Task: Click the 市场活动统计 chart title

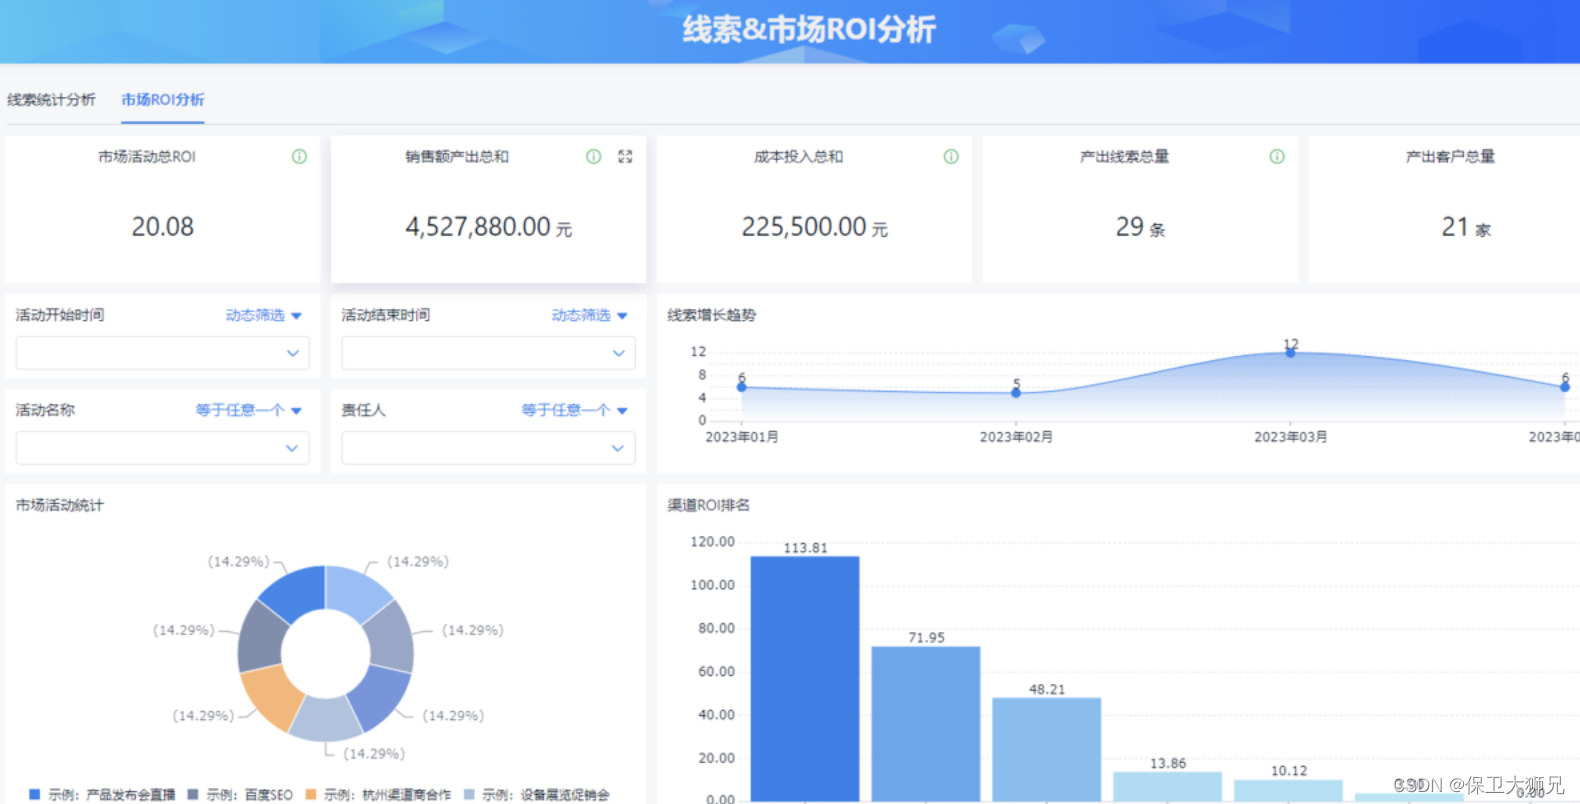Action: tap(60, 505)
